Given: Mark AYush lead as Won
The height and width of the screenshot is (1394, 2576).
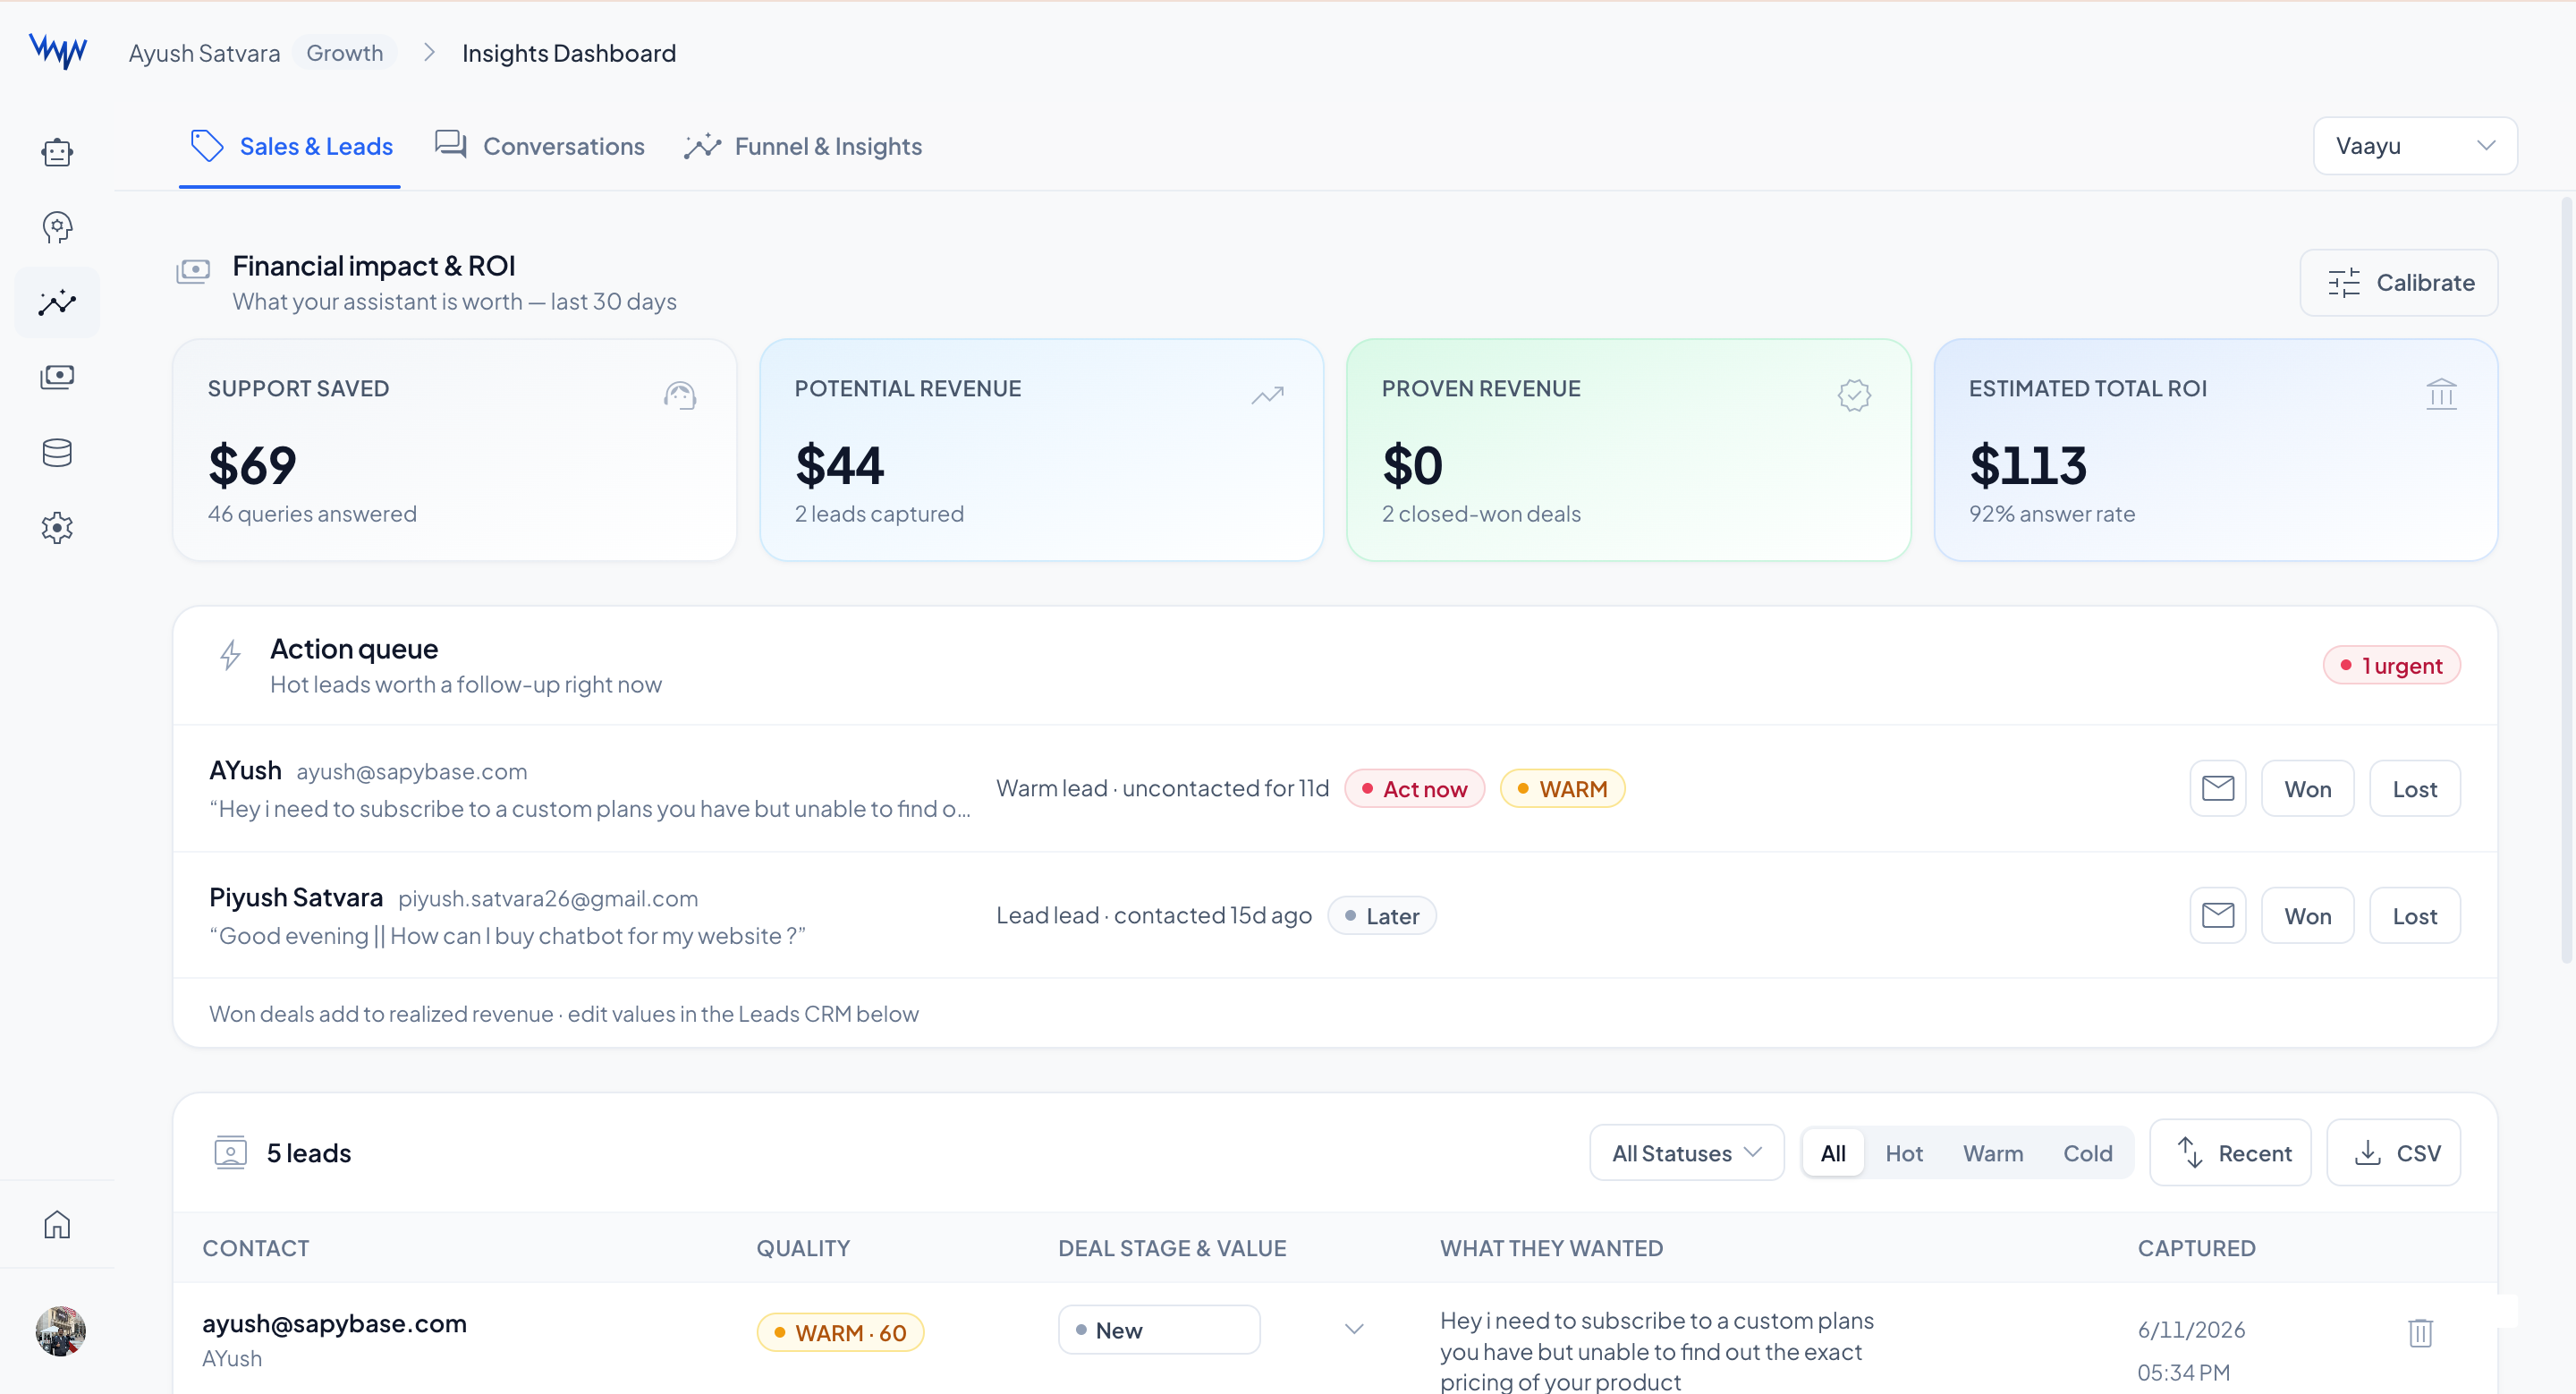Looking at the screenshot, I should tap(2307, 788).
